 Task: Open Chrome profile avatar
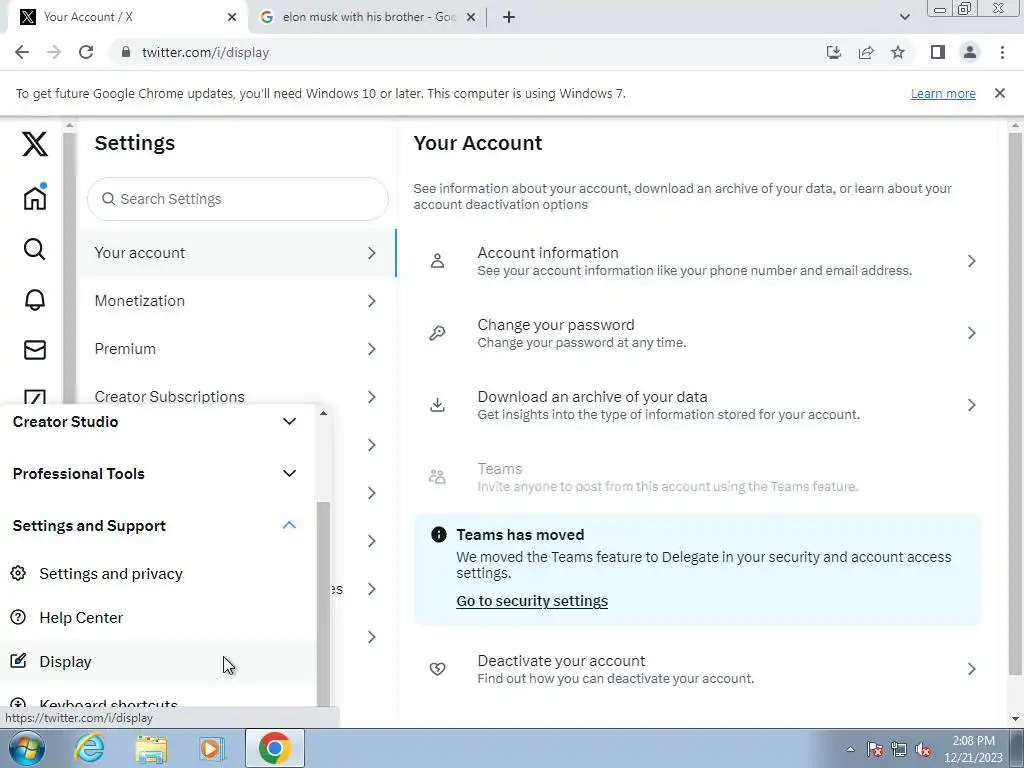pyautogui.click(x=970, y=52)
